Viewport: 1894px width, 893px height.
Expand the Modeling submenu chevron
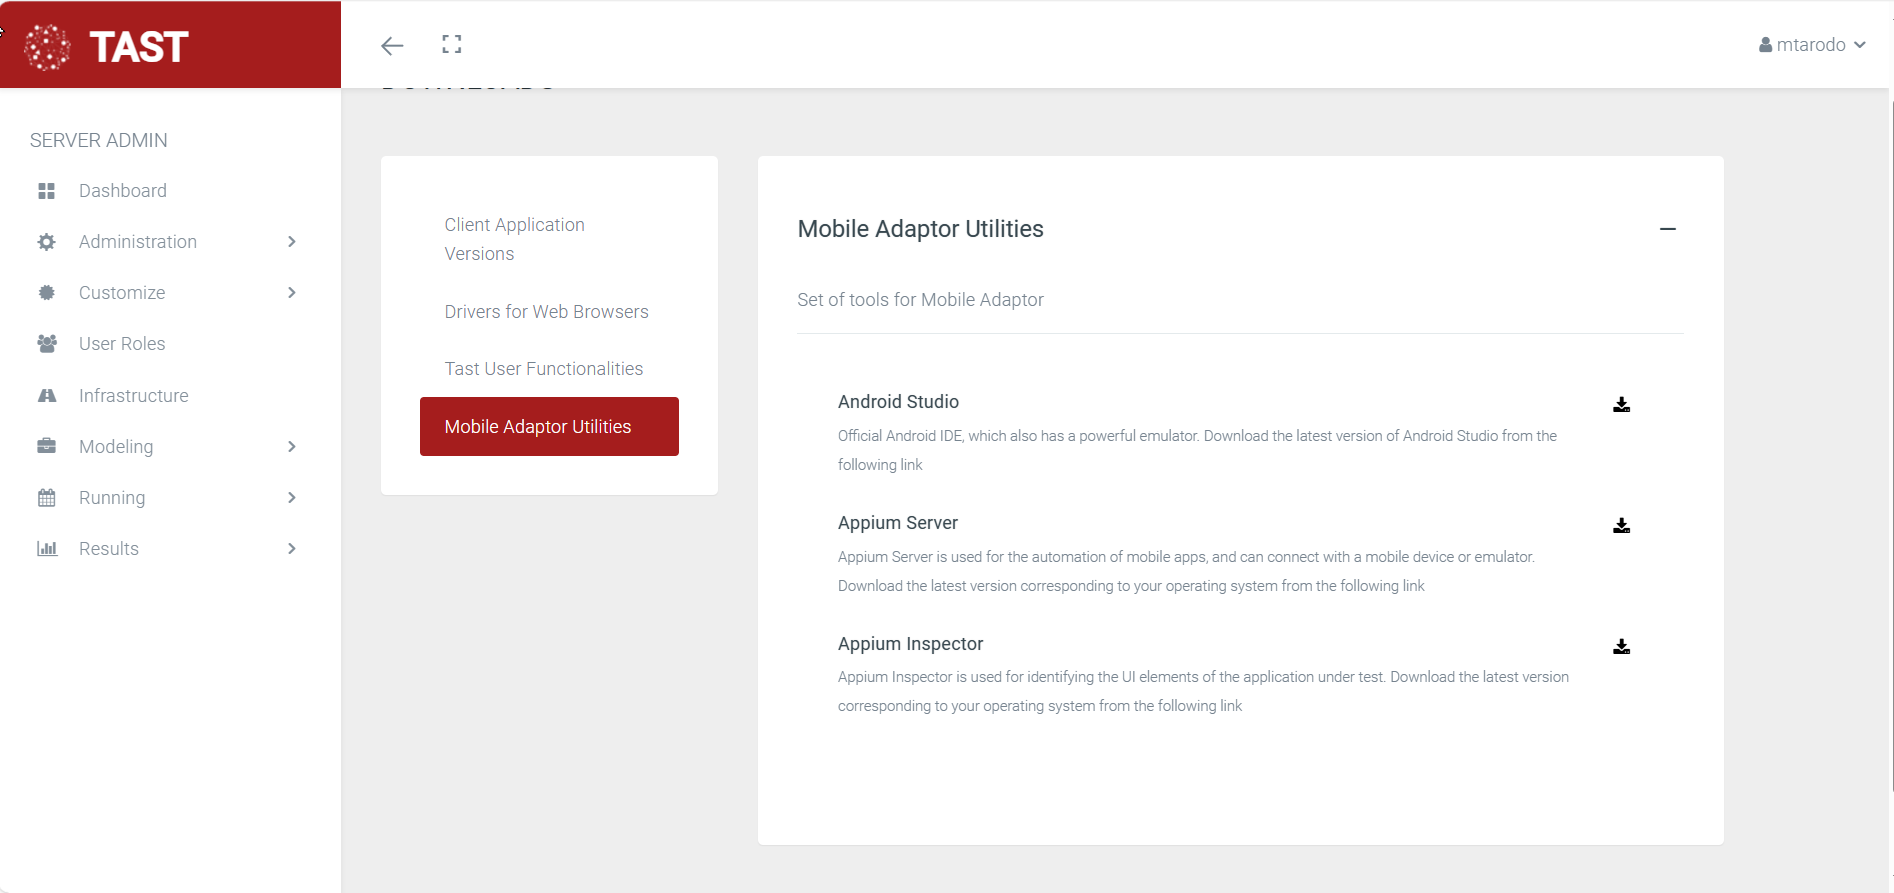pyautogui.click(x=292, y=447)
